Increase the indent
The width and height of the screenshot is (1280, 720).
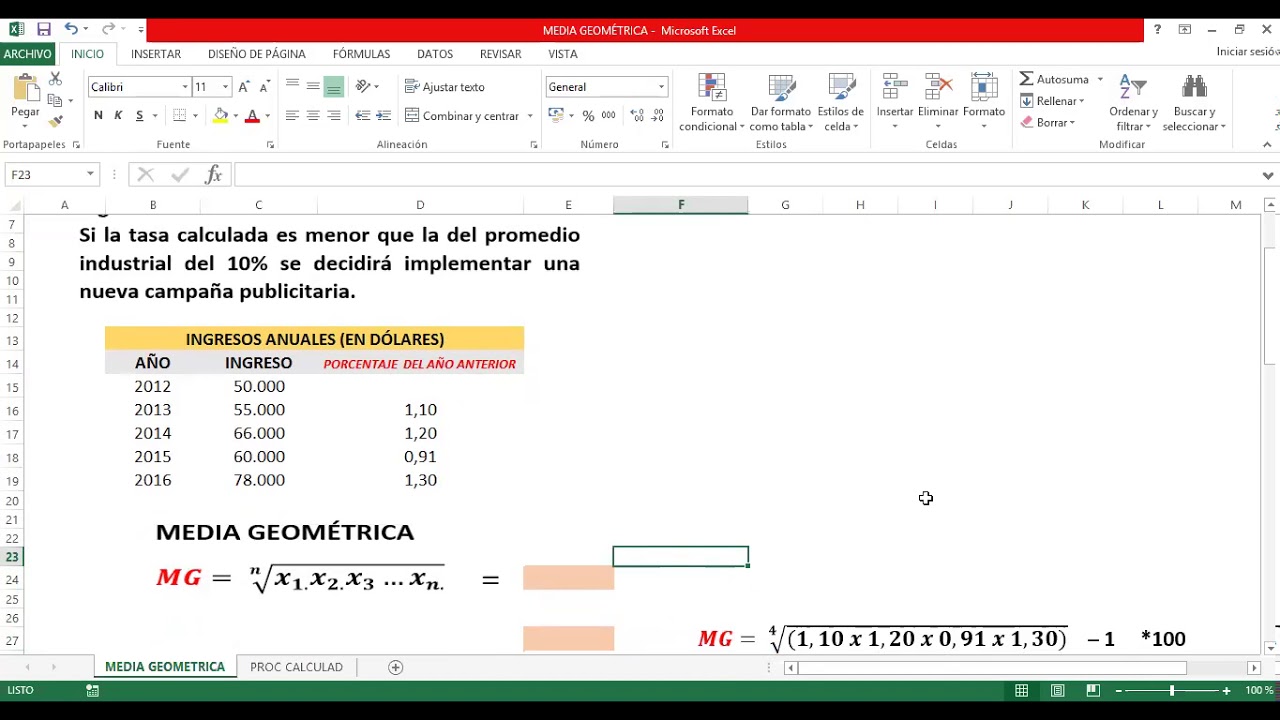(x=384, y=116)
